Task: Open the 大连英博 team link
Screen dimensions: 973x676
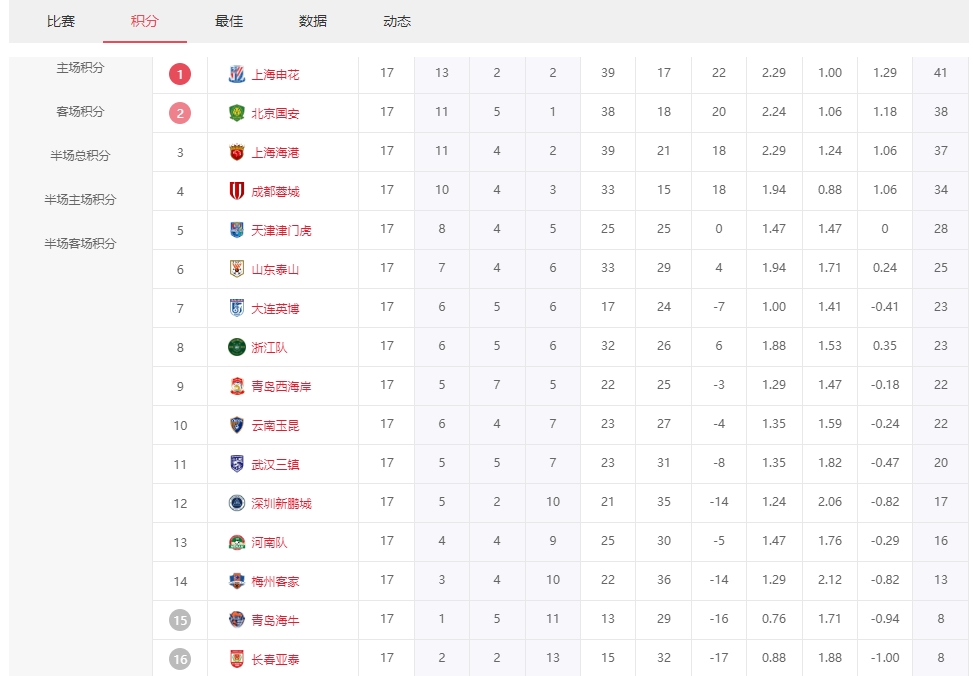Action: pyautogui.click(x=275, y=308)
